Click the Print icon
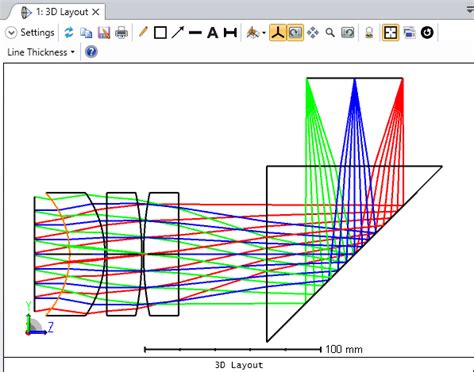Screen dimensions: 474x372 121,33
